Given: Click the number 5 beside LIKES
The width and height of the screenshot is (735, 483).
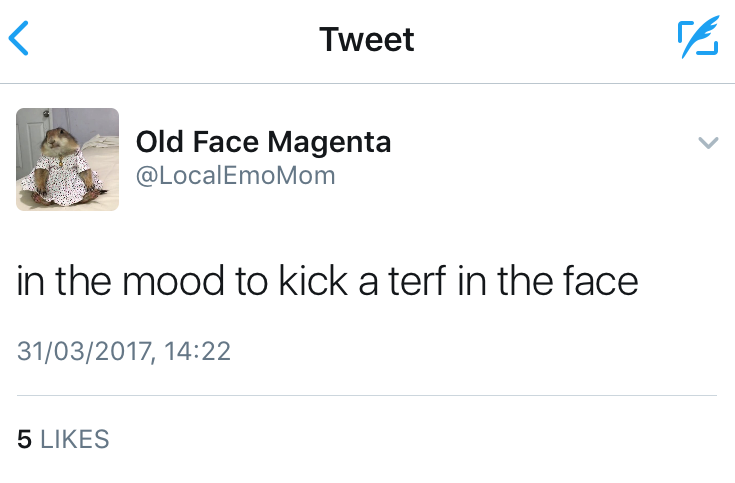Looking at the screenshot, I should click(25, 439).
